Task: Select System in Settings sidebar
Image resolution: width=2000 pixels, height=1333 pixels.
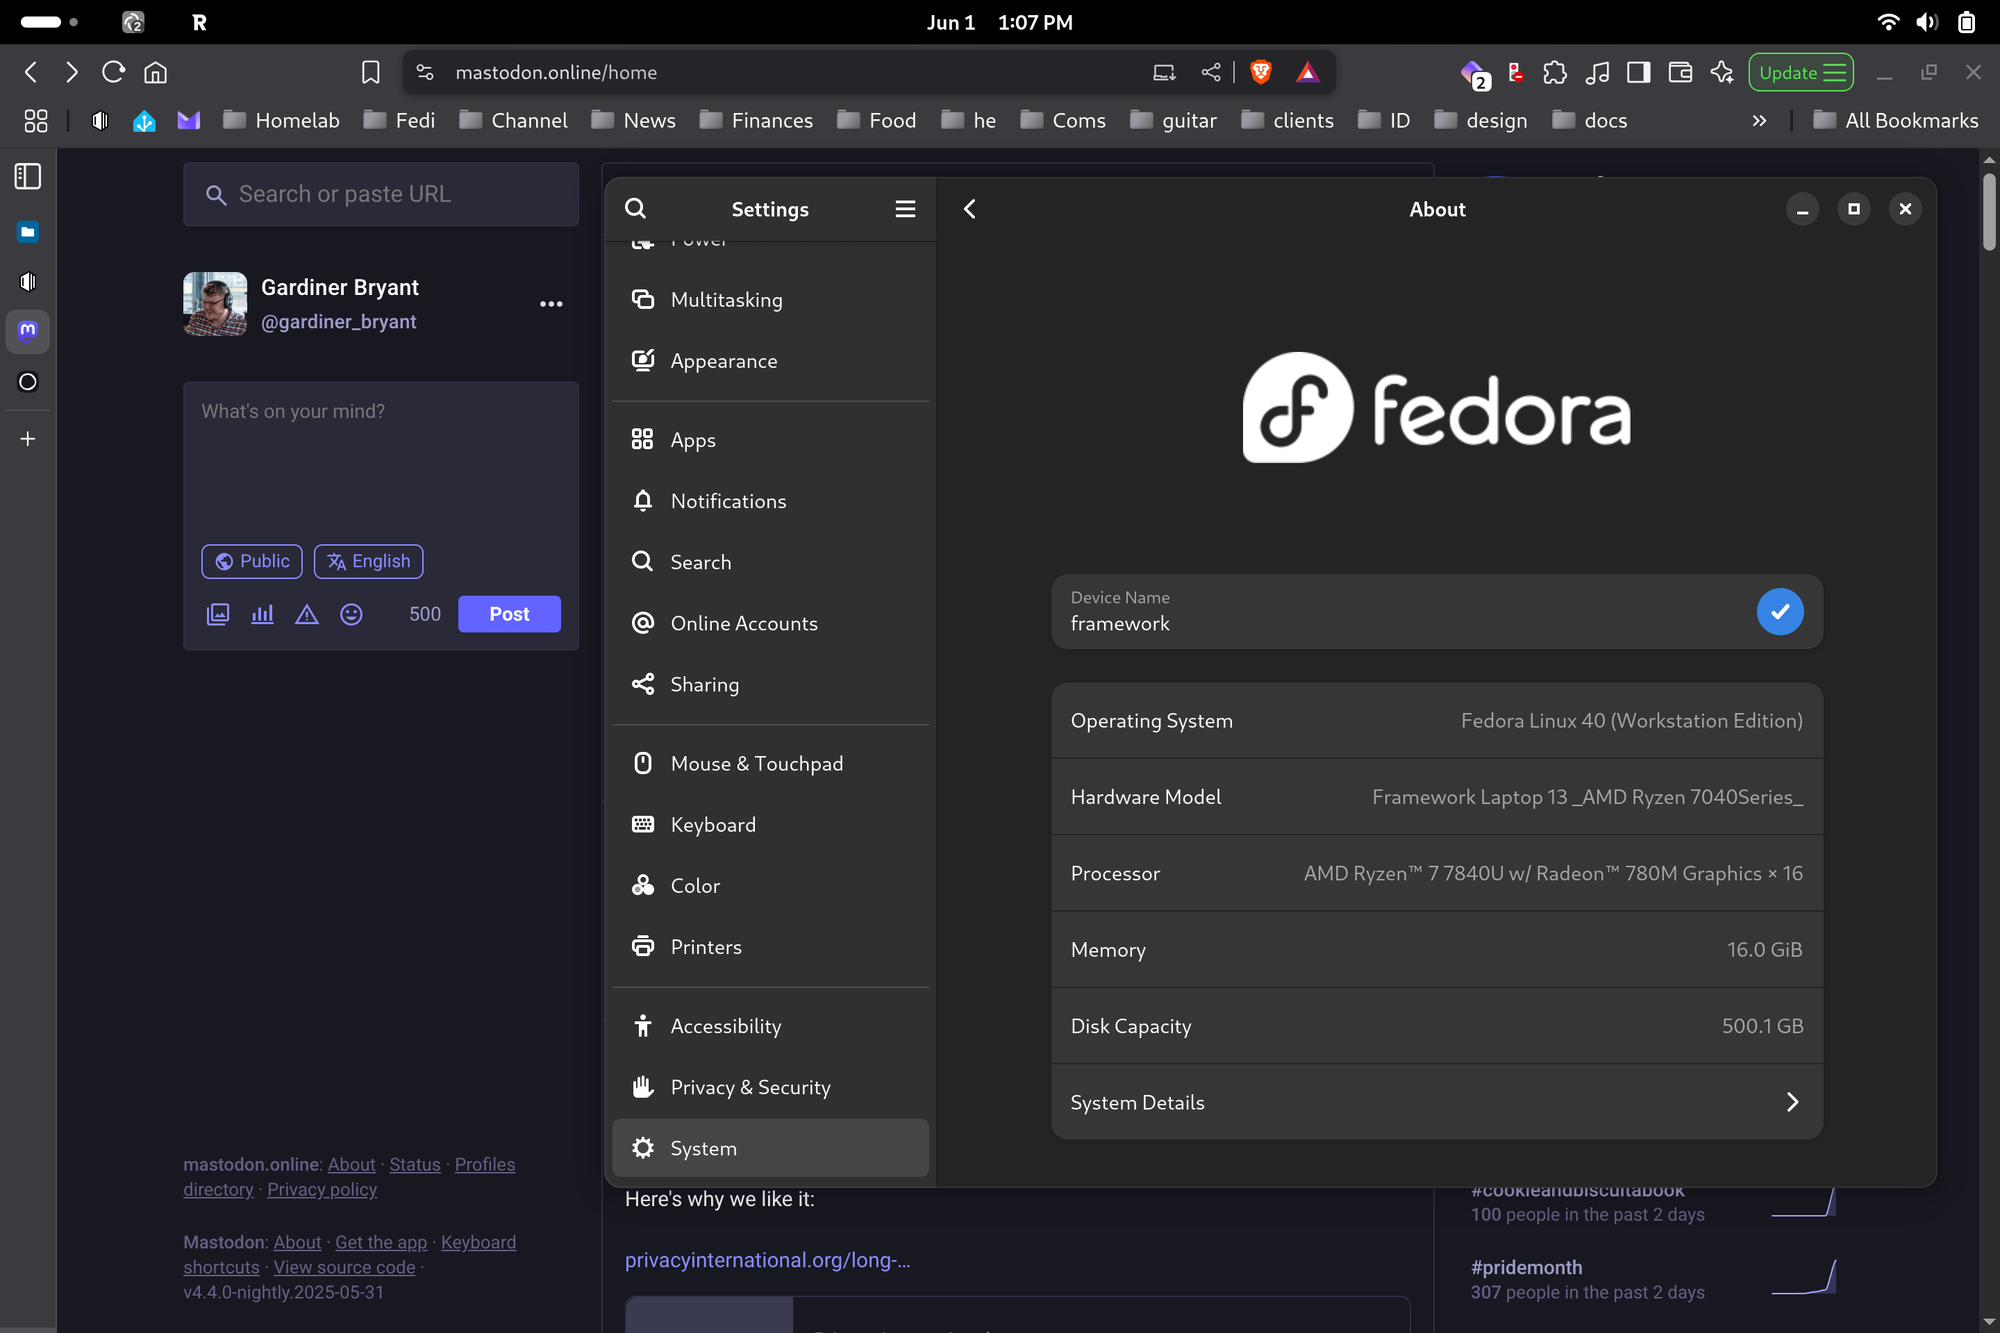Action: (x=770, y=1149)
